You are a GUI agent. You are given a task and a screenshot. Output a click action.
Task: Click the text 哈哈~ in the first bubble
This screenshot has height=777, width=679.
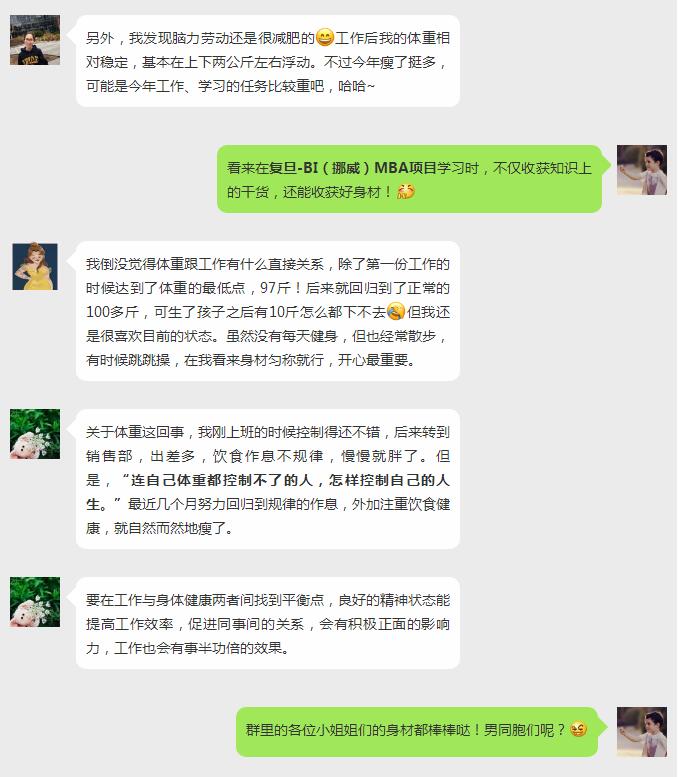(356, 86)
